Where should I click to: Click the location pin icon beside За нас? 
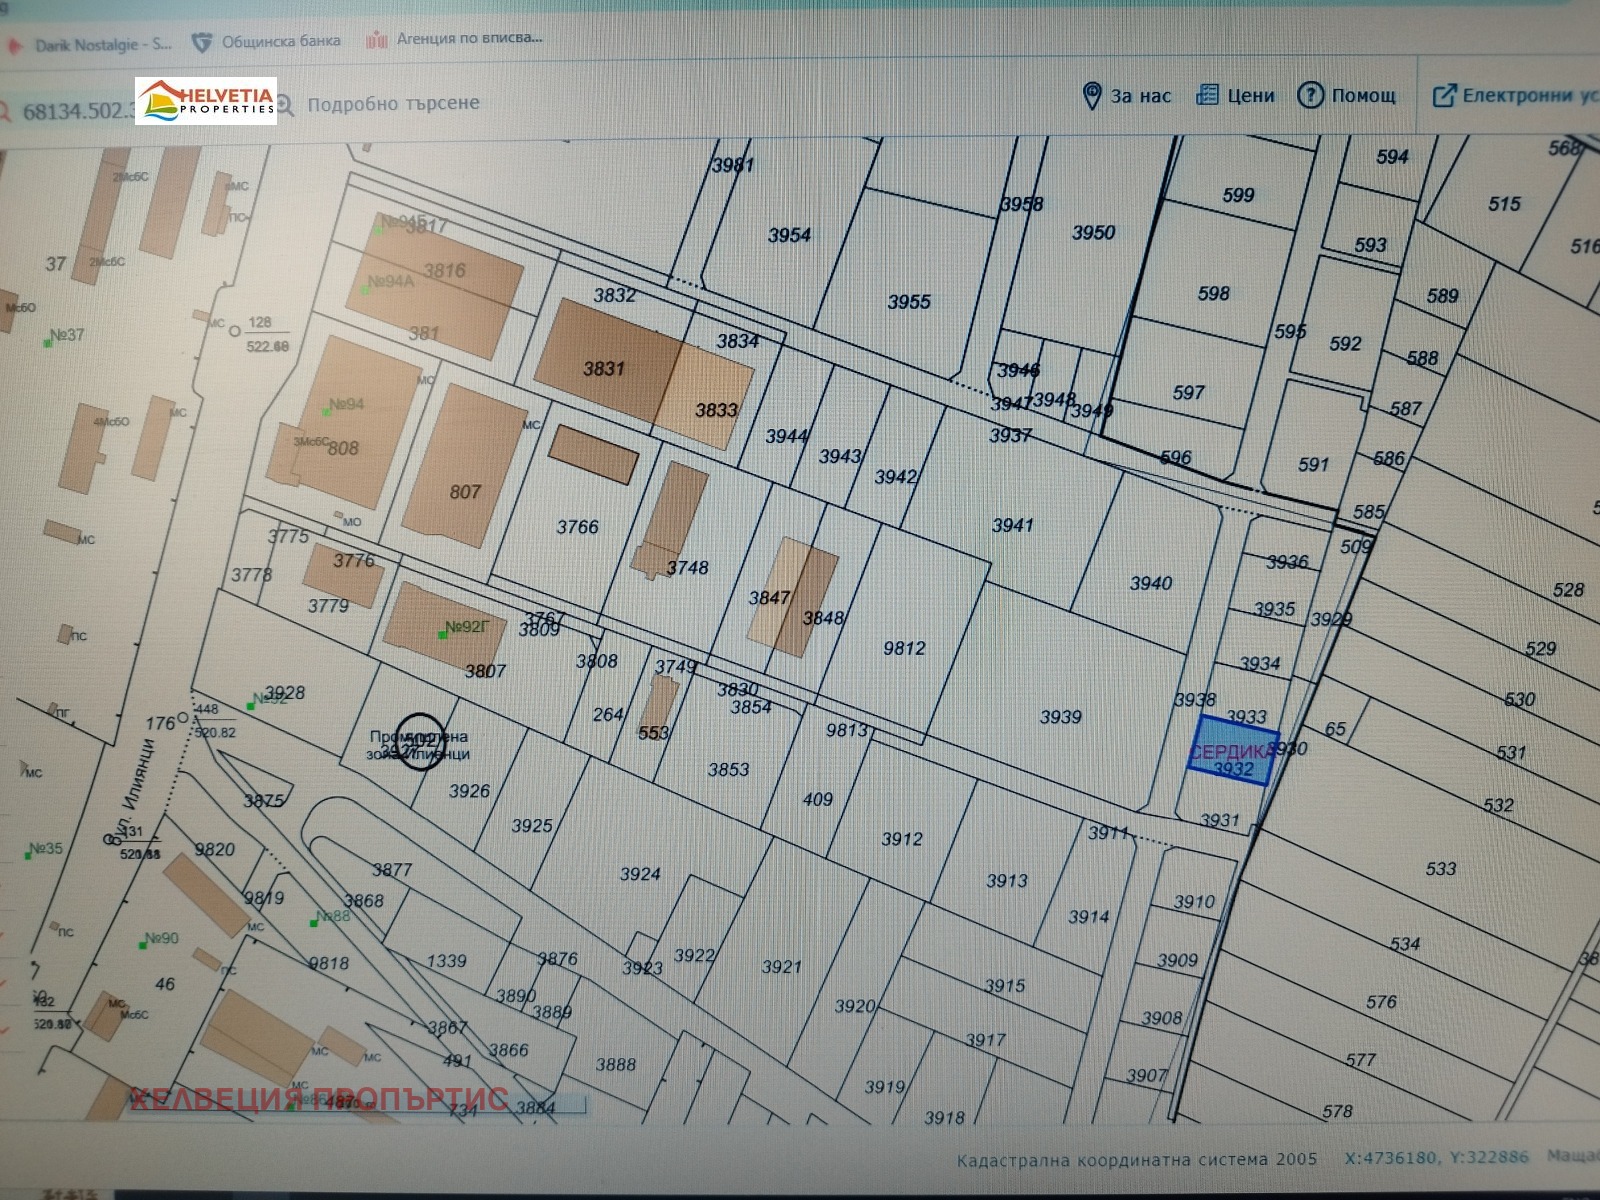click(x=1092, y=96)
